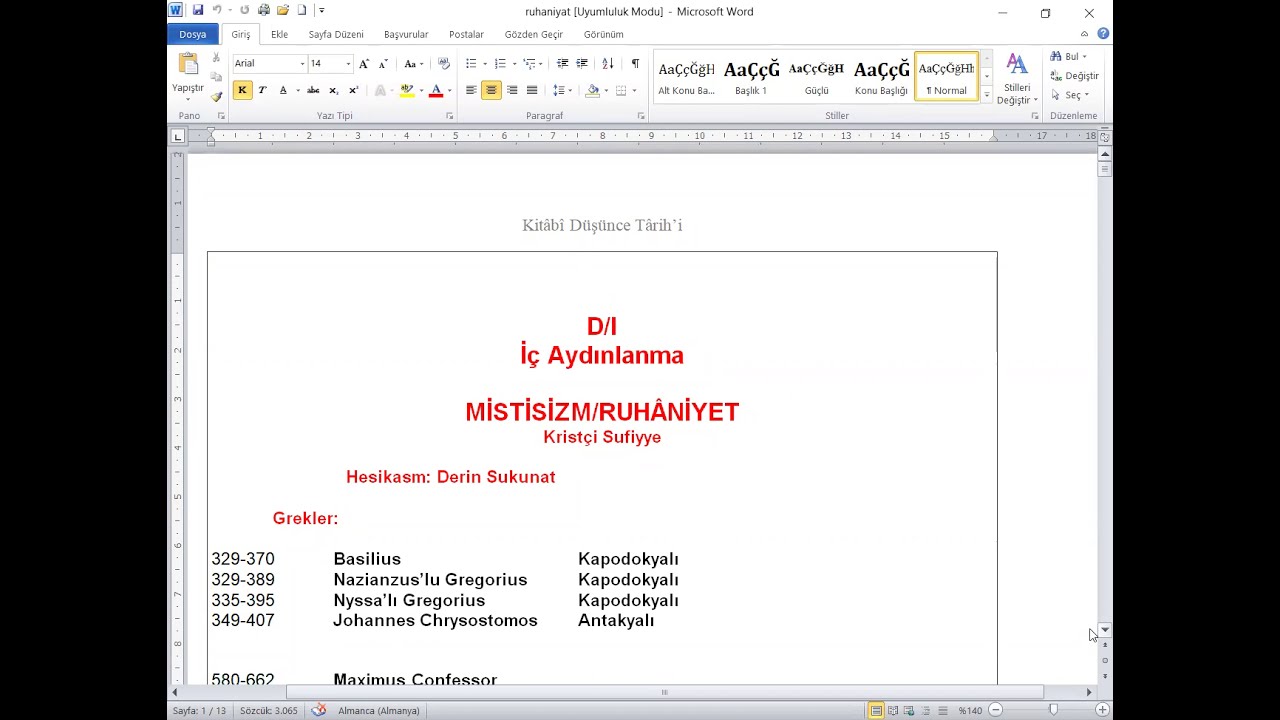Click the Minimize Ribbon caret icon

[x=1085, y=34]
